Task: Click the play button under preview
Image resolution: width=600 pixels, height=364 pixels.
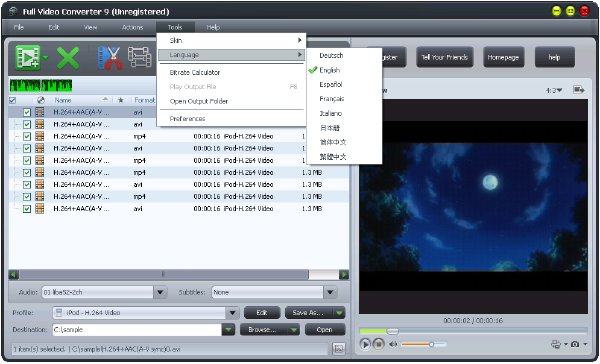Action: click(365, 344)
